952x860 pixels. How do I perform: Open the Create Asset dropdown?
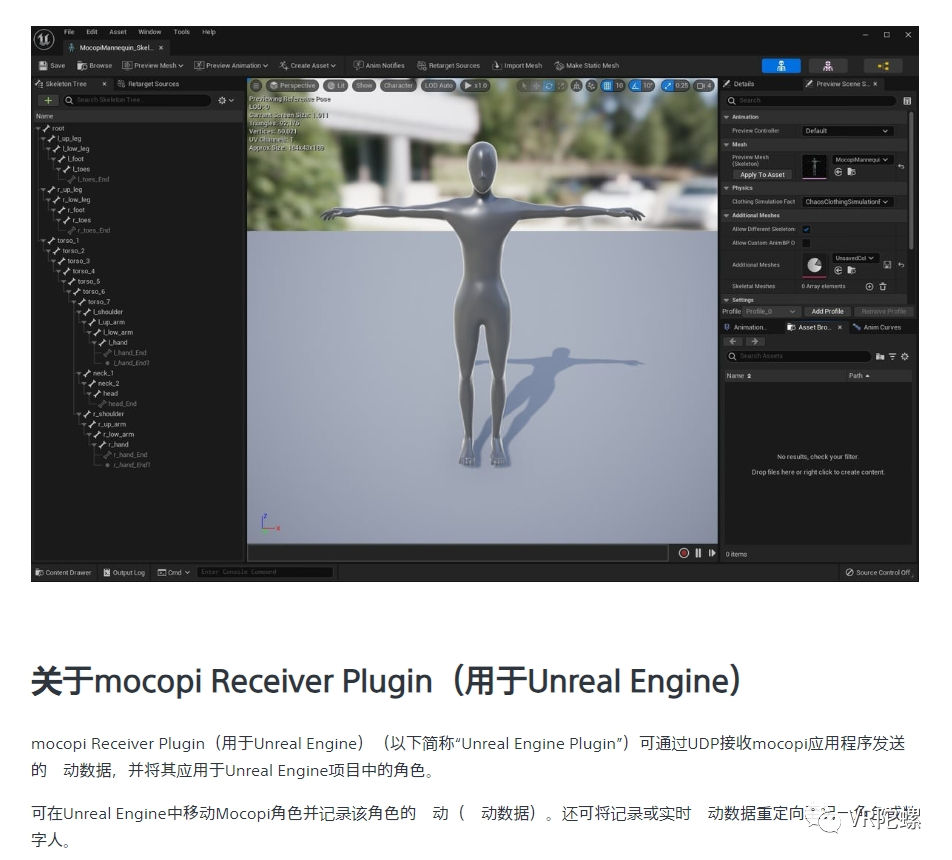307,66
